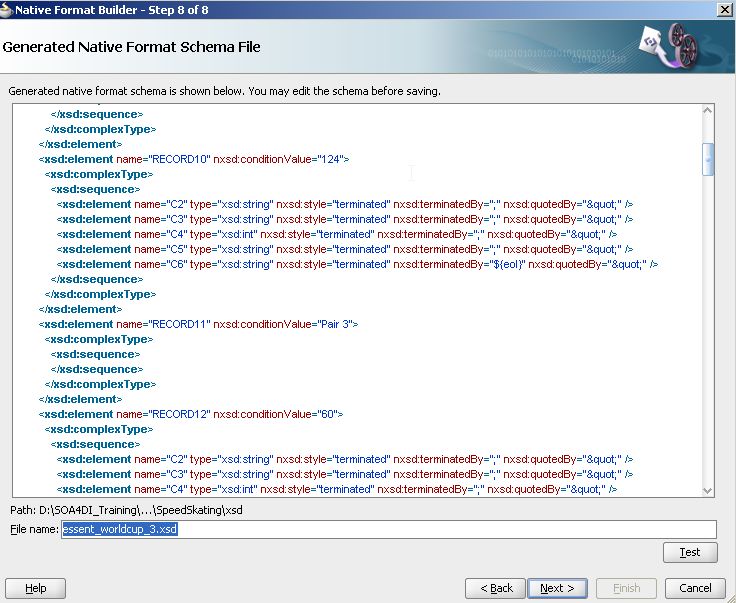This screenshot has height=603, width=736.
Task: Click the RECORD10 element line in the schema
Action: [193, 159]
